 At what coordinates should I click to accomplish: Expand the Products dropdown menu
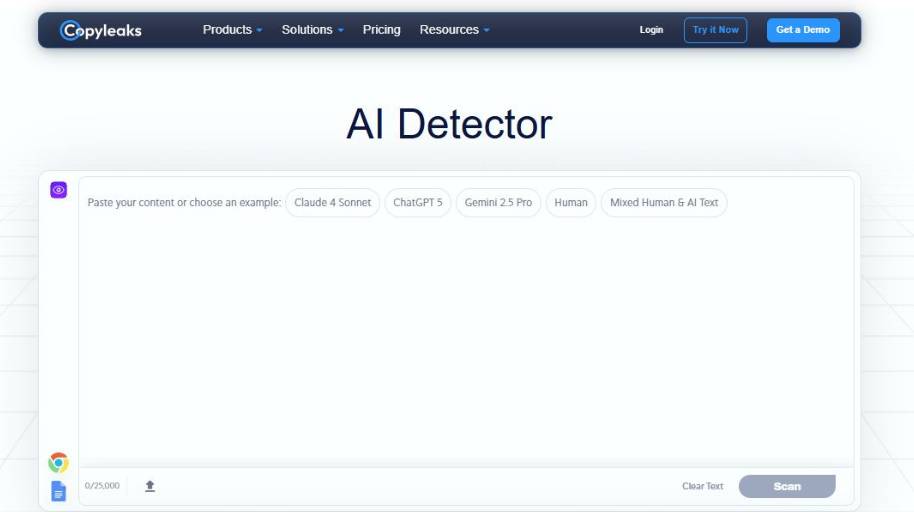coord(232,30)
